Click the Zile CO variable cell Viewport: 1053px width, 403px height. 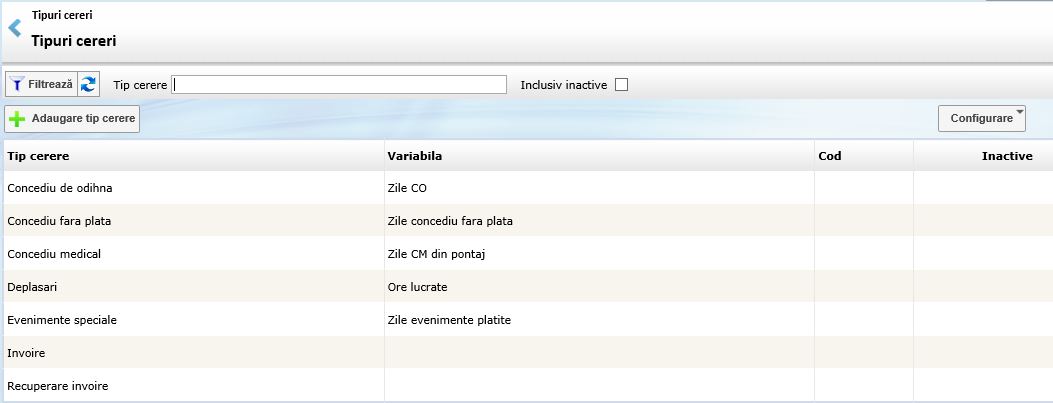click(x=406, y=187)
